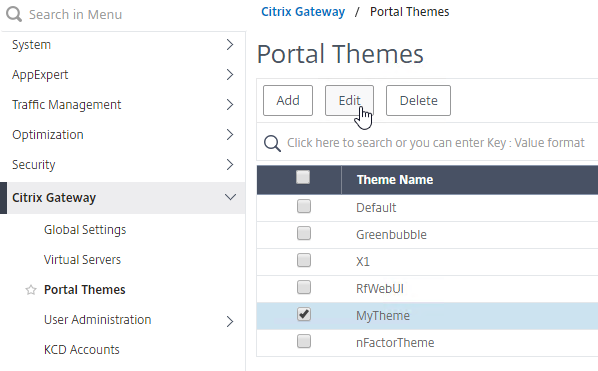Check the Default theme checkbox
Viewport: 598px width, 371px height.
304,206
